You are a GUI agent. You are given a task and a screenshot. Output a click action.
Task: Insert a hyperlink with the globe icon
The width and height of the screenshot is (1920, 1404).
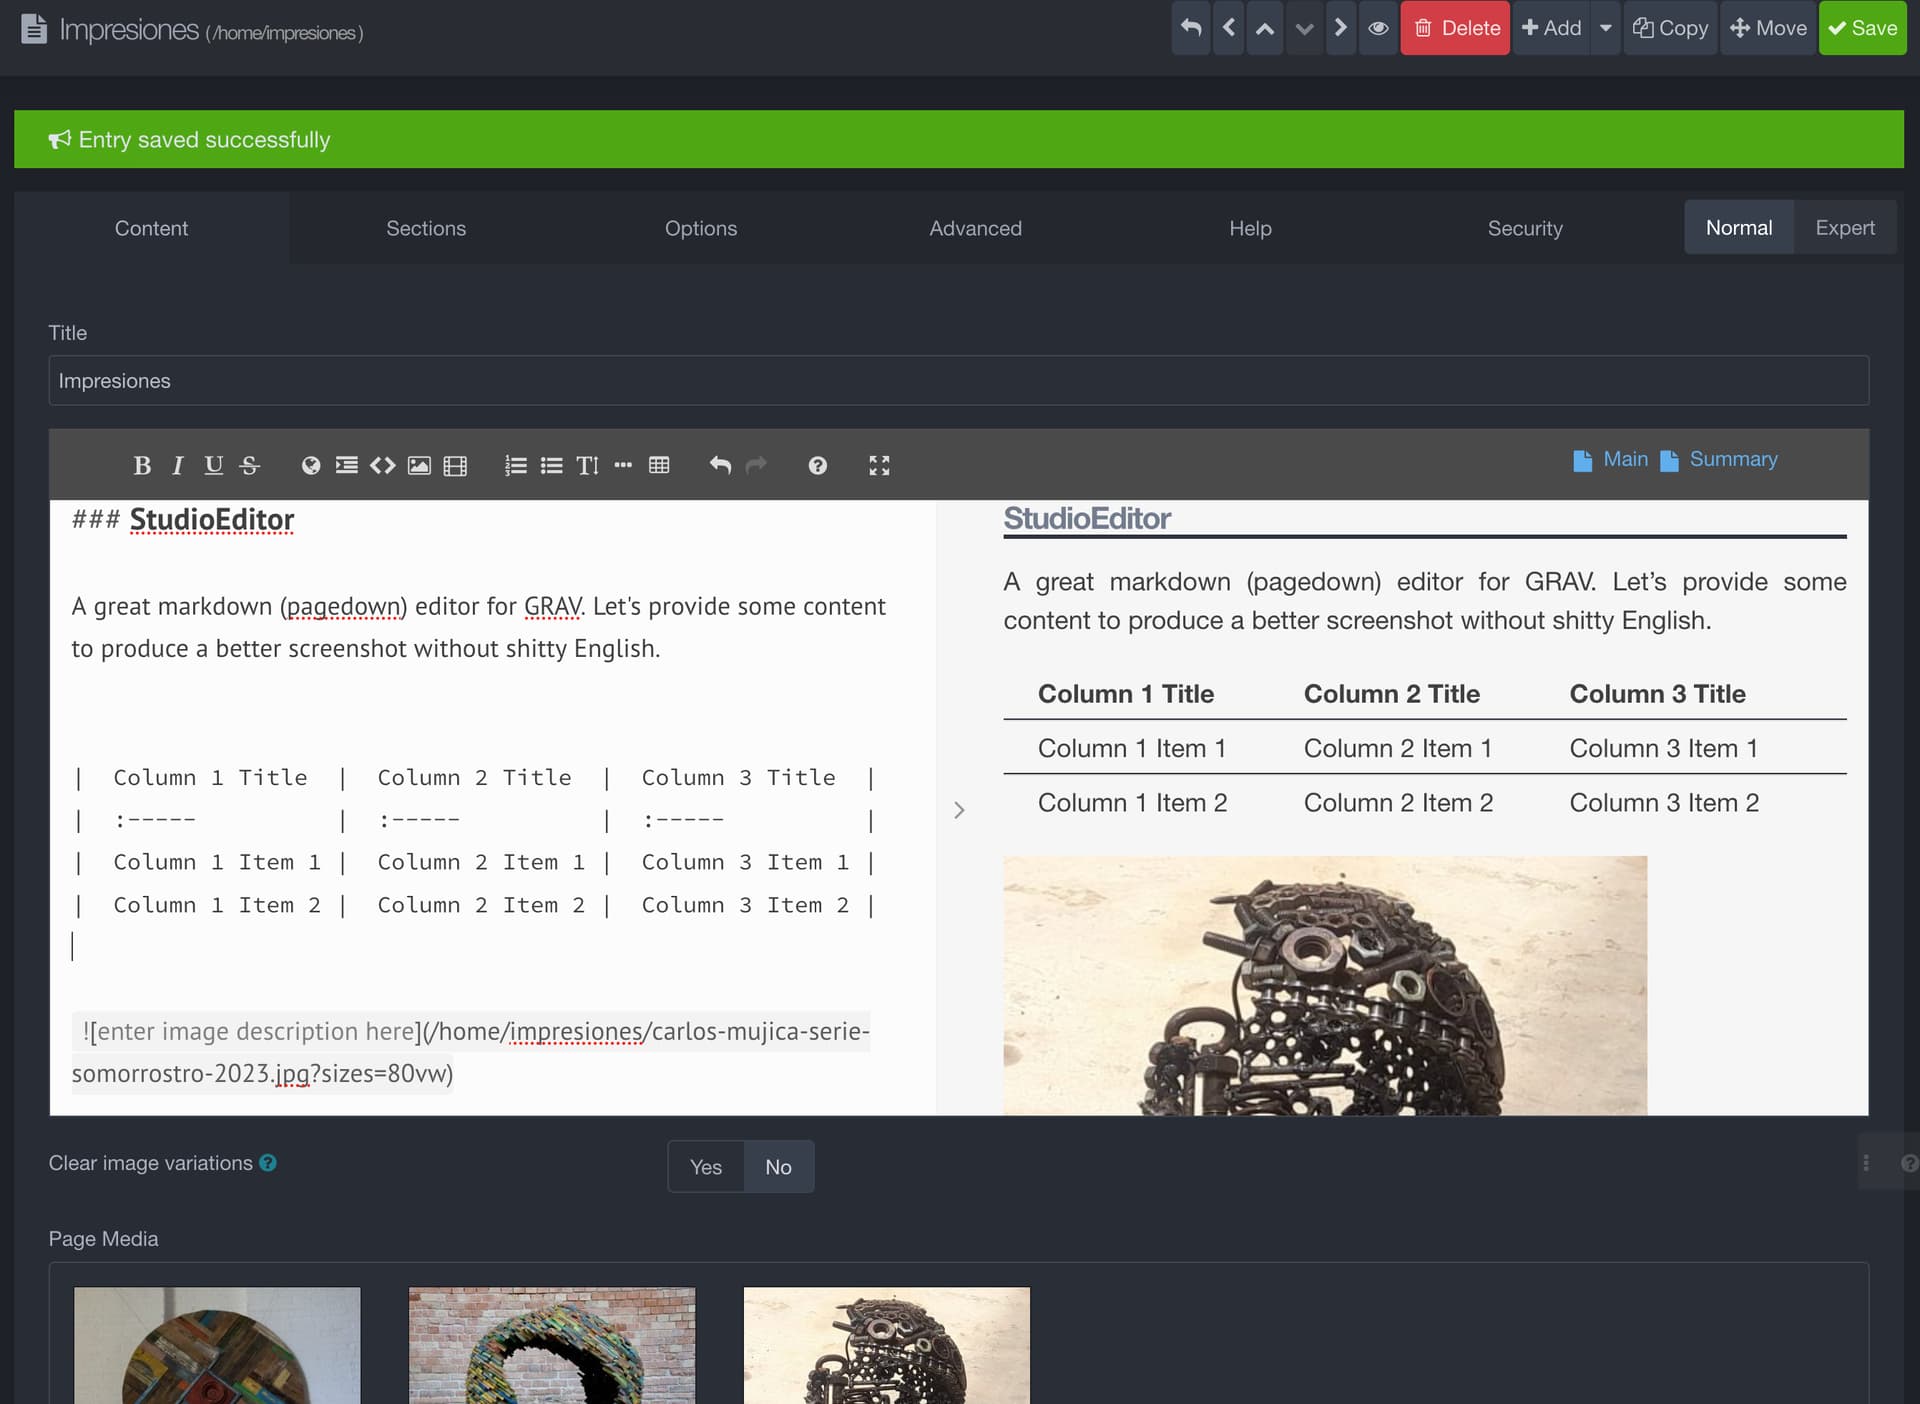(311, 465)
